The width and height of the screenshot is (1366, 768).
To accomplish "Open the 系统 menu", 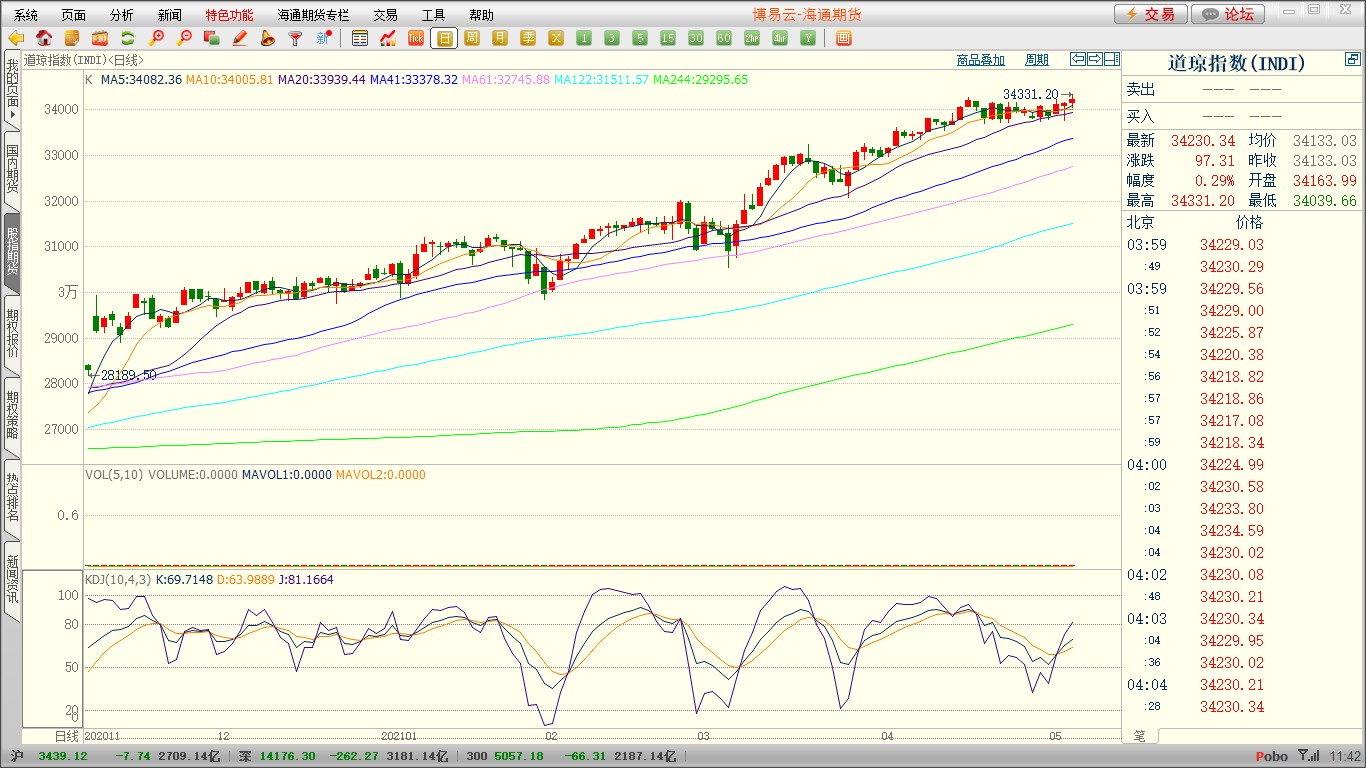I will pyautogui.click(x=26, y=15).
